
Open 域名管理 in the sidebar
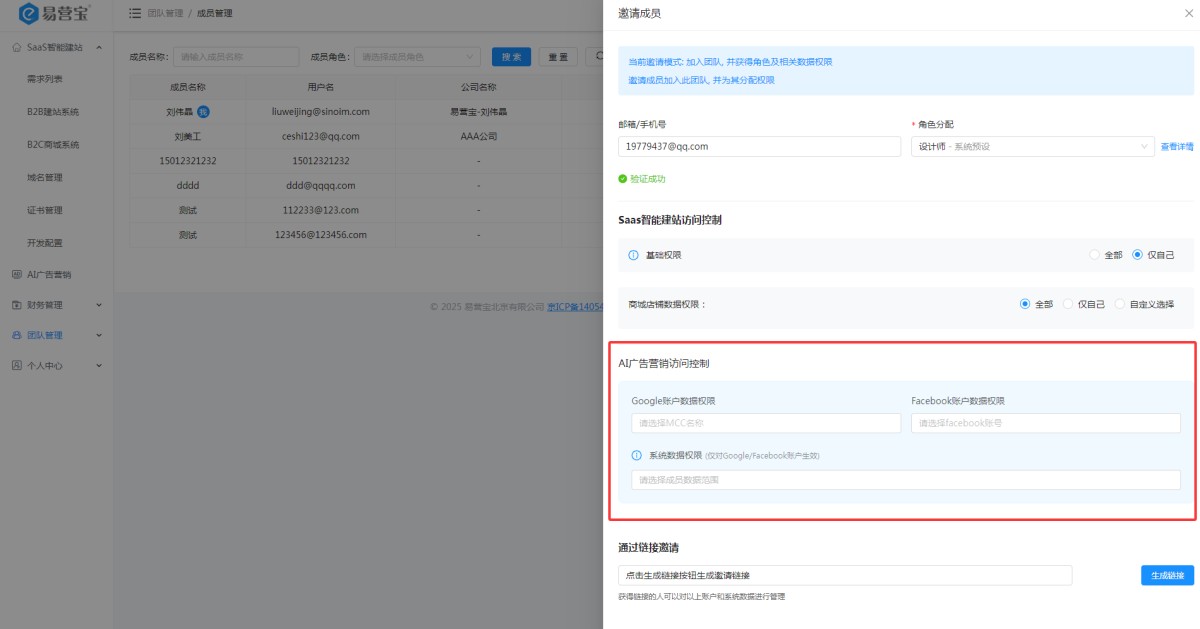[45, 177]
